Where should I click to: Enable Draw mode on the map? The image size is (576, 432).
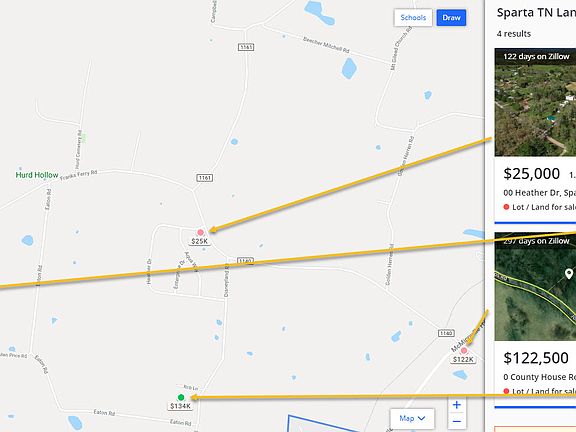pos(451,18)
